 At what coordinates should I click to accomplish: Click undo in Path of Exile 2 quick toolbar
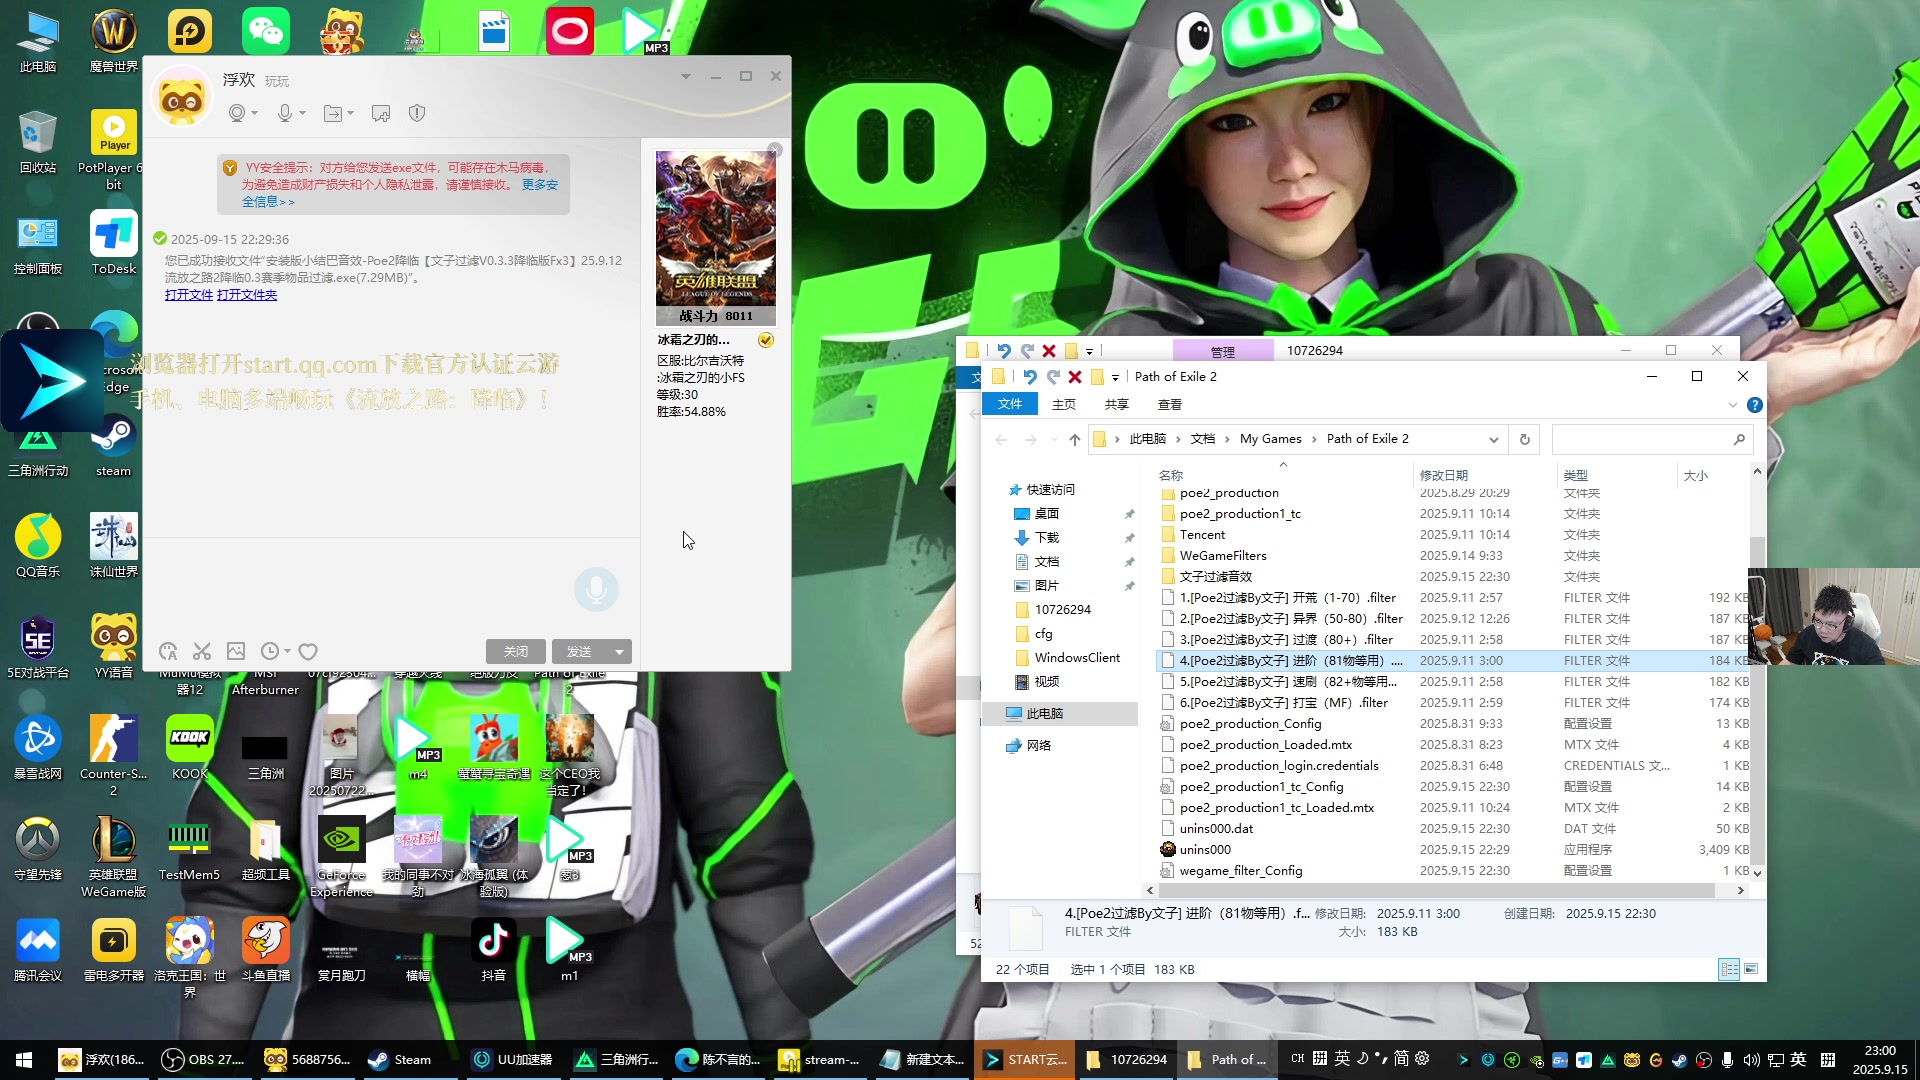point(1030,377)
